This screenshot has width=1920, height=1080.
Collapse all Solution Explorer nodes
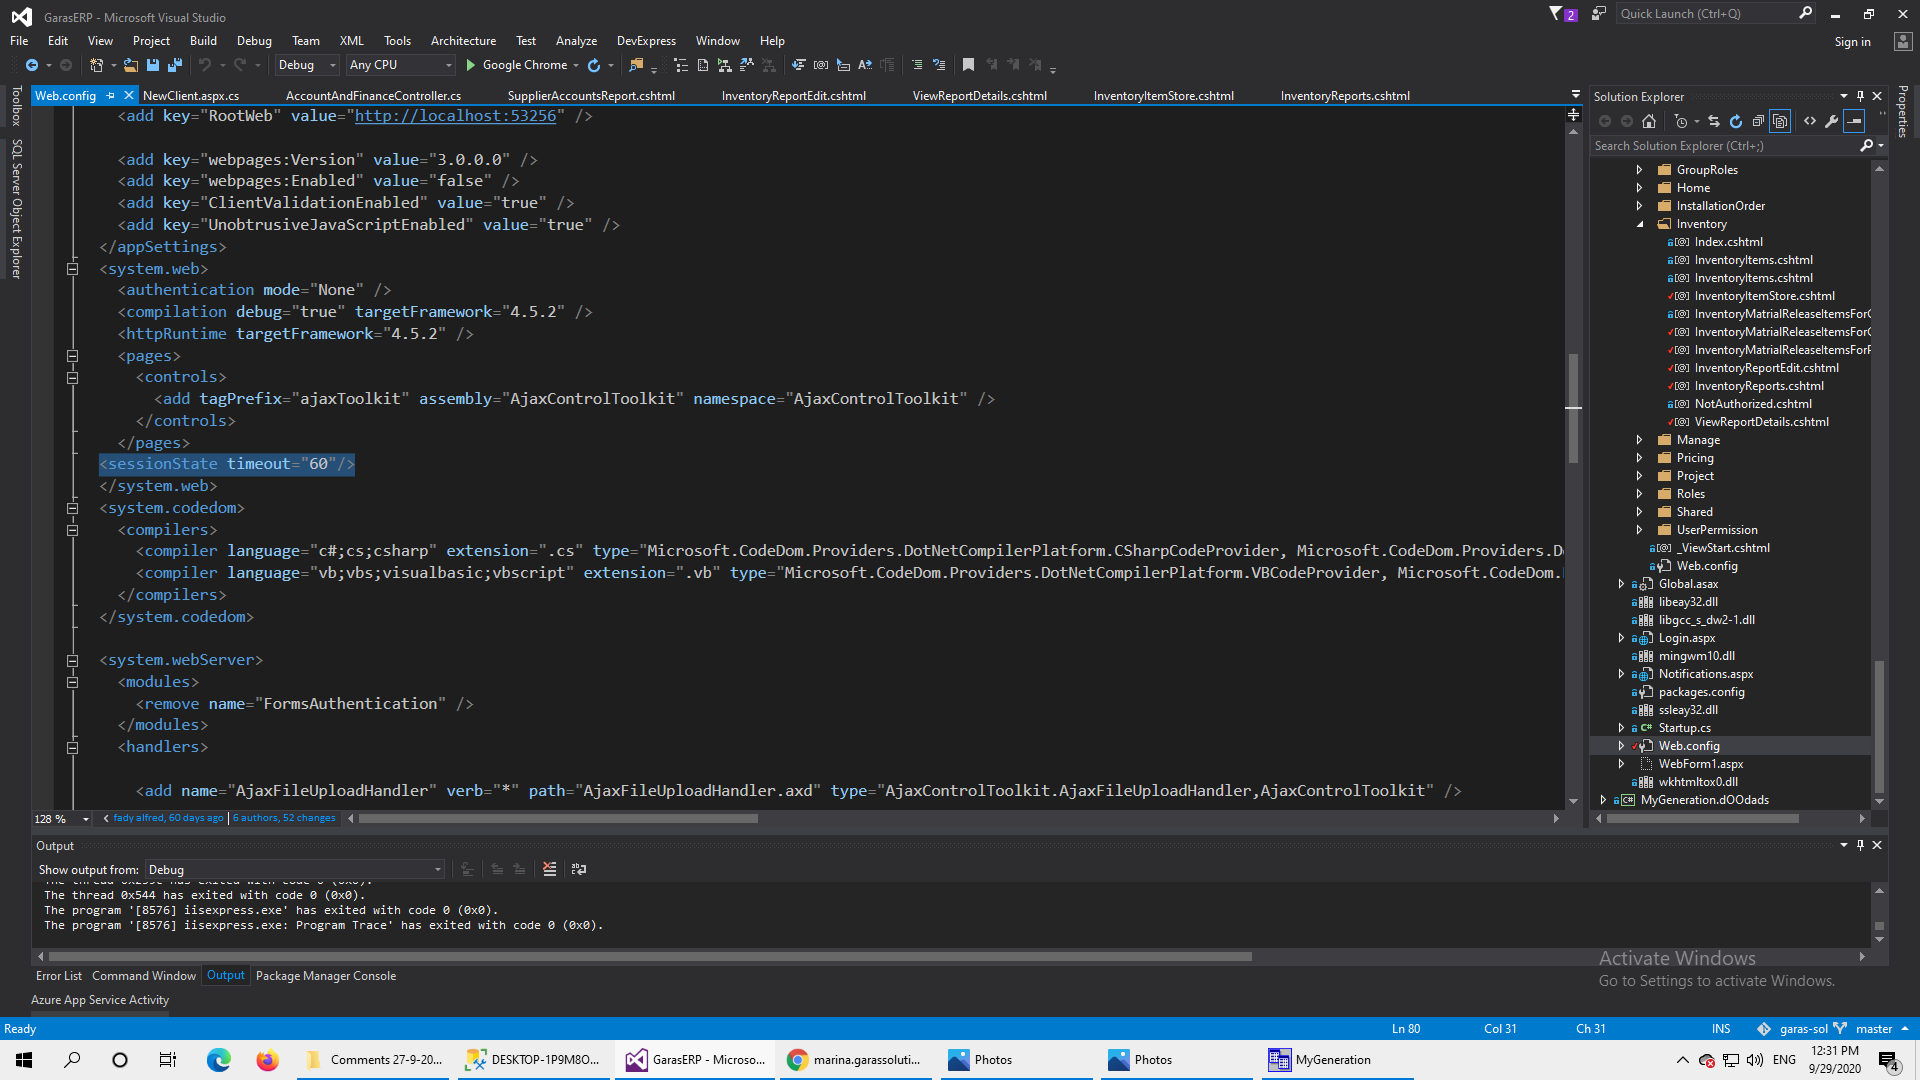(1758, 121)
